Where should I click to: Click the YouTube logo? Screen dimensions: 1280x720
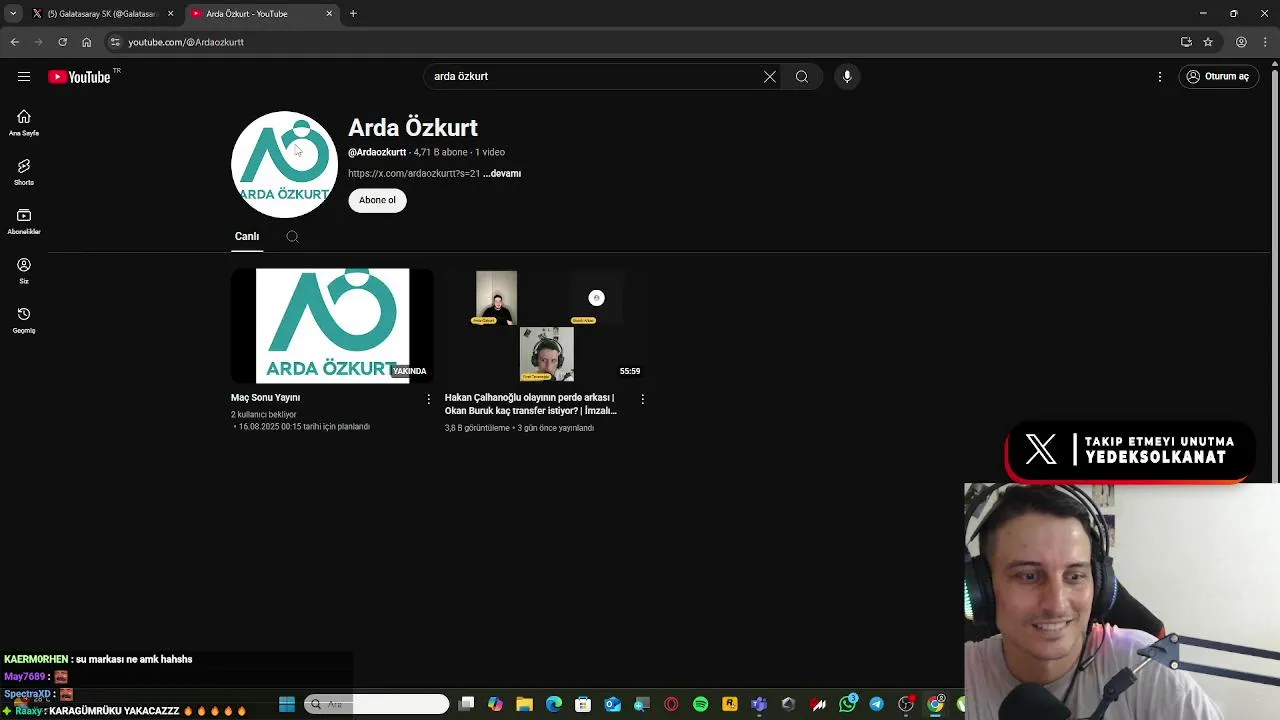coord(79,77)
